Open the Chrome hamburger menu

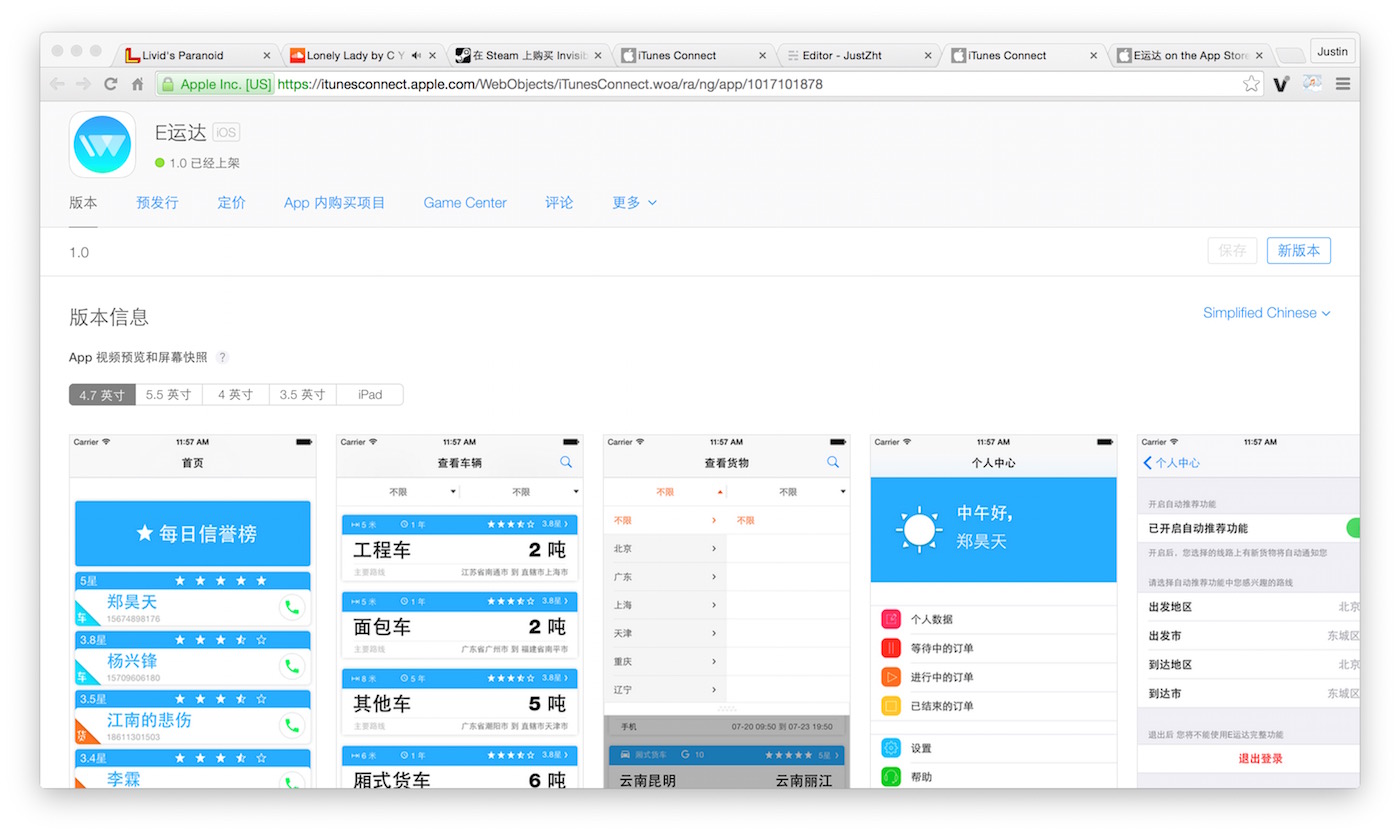point(1343,84)
